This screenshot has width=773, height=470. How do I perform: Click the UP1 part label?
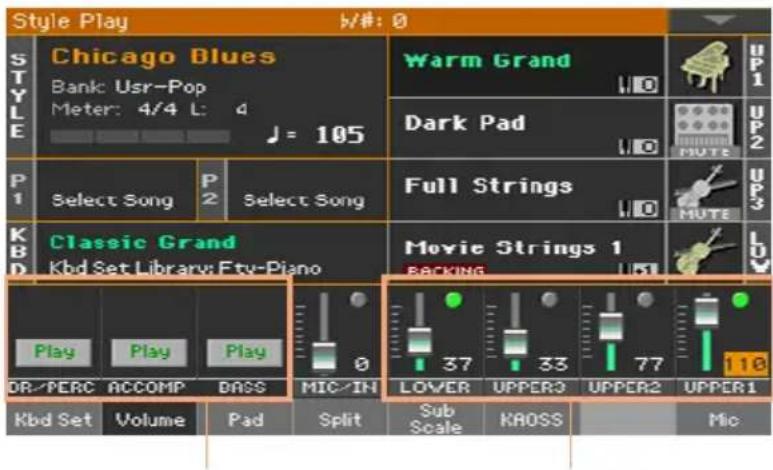(757, 67)
